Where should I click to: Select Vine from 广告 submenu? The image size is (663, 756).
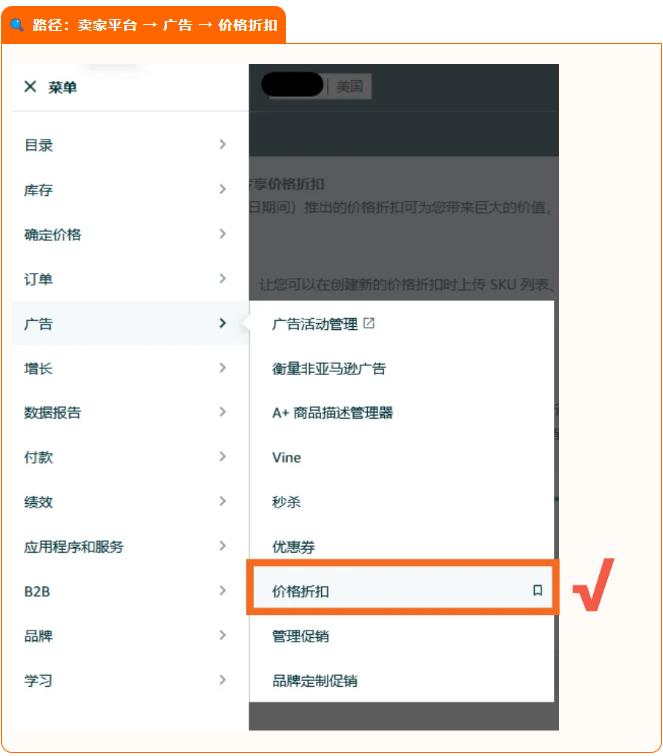click(286, 457)
